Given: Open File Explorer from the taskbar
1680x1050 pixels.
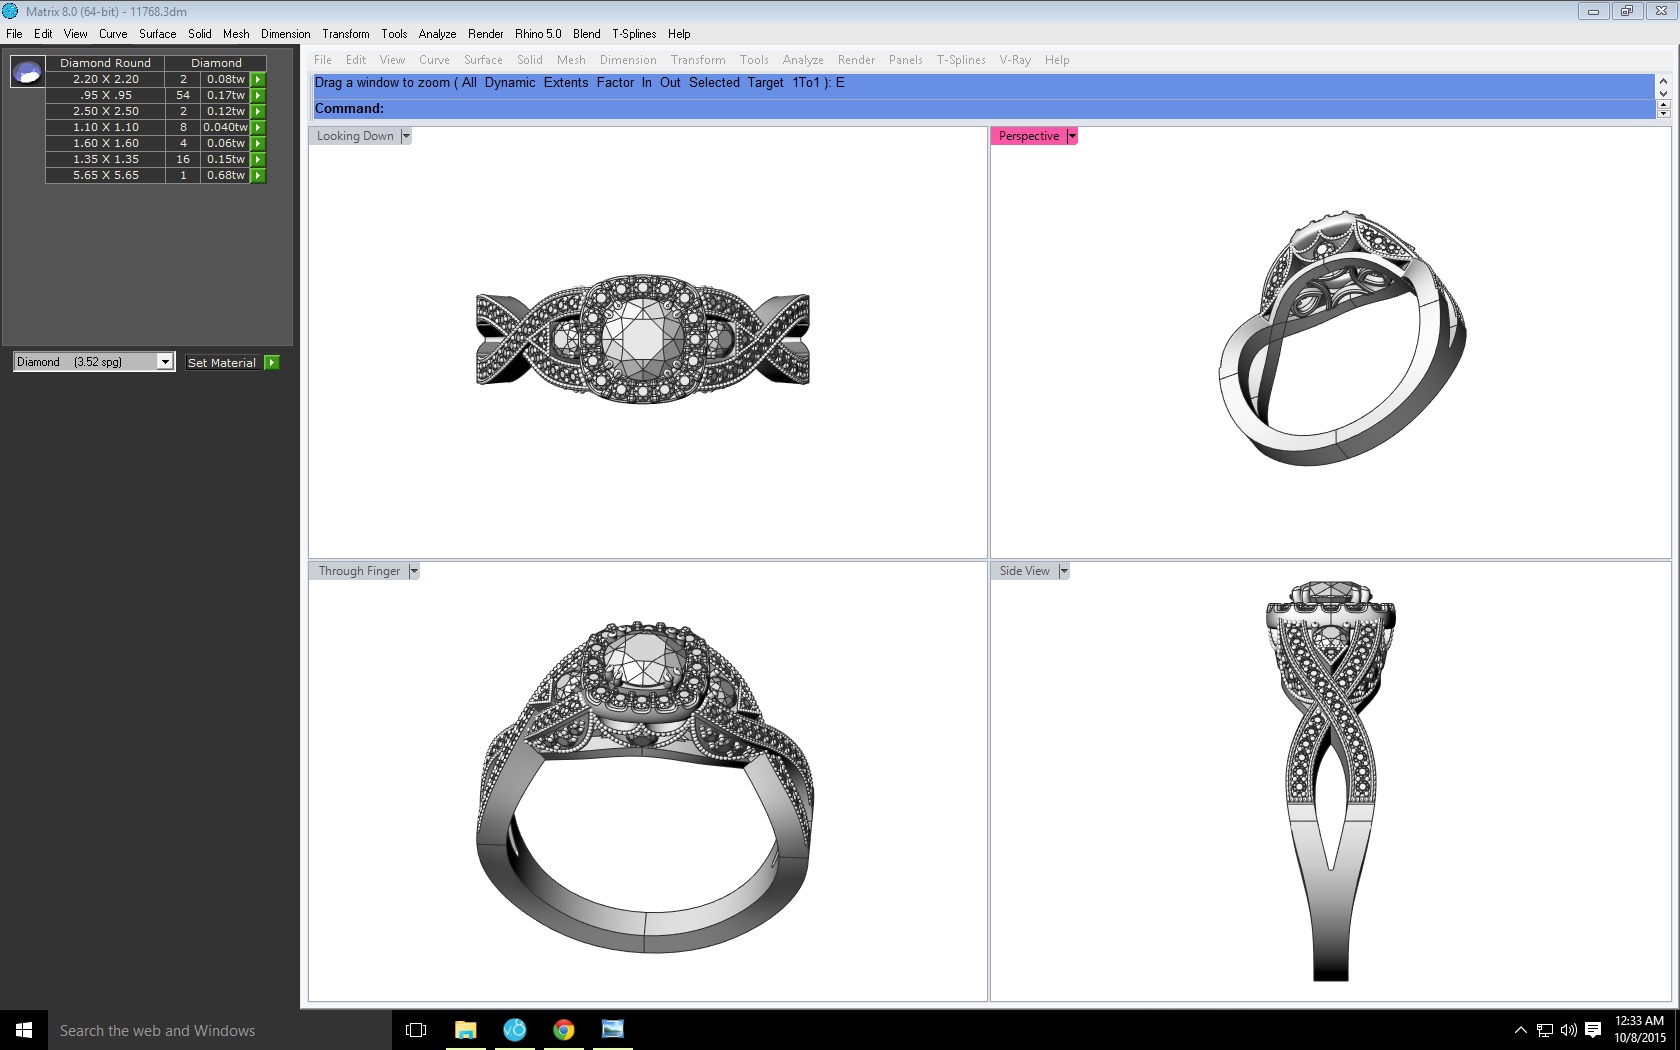Looking at the screenshot, I should pyautogui.click(x=466, y=1030).
